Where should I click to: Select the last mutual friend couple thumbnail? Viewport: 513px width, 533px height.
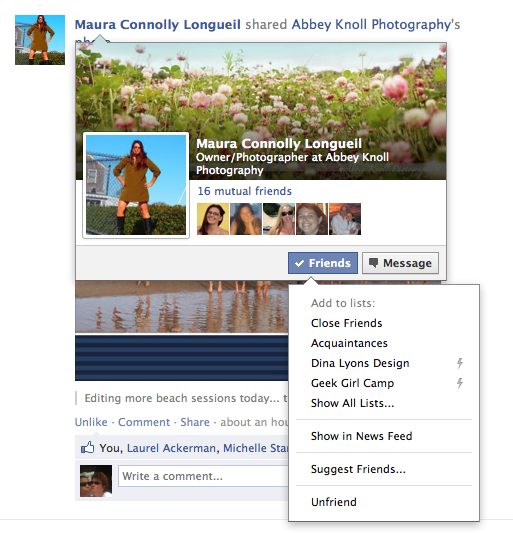pos(345,219)
